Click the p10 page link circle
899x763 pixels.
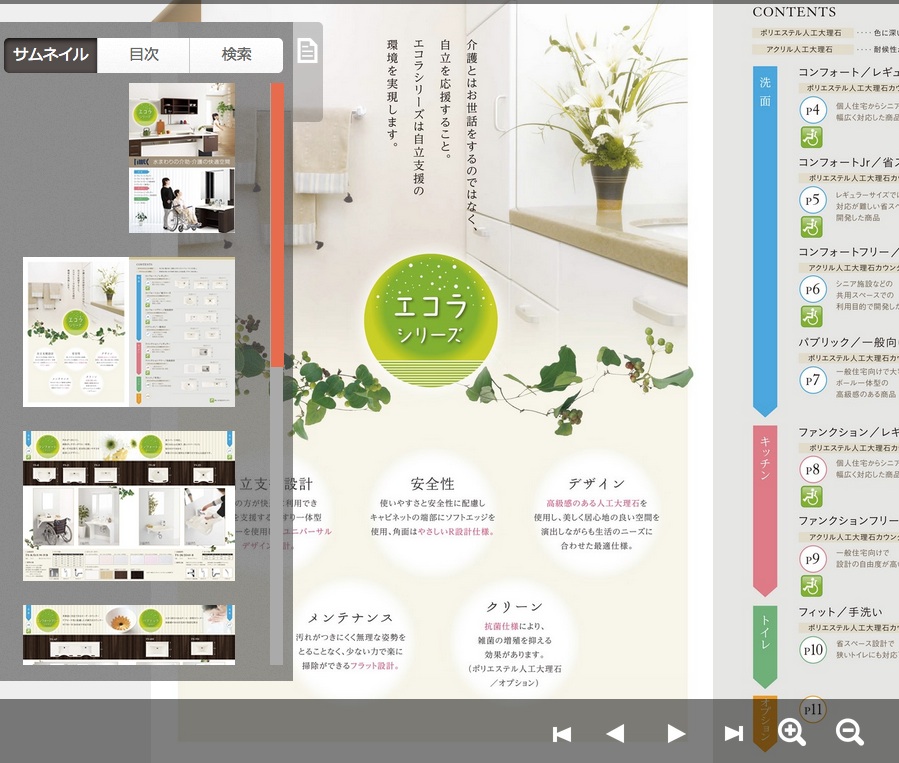[813, 650]
